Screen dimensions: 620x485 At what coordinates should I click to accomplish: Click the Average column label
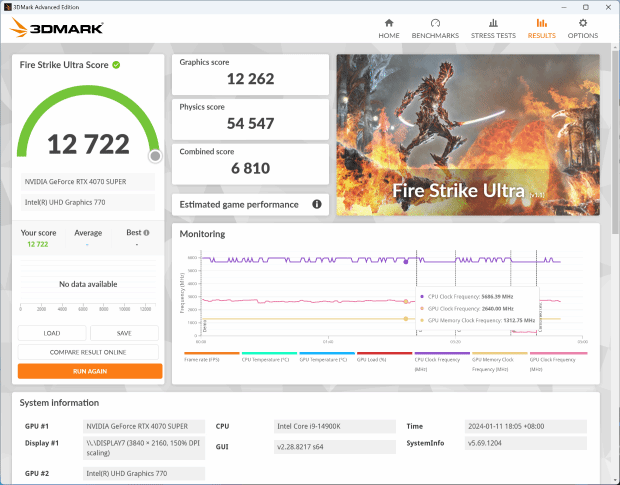88,233
